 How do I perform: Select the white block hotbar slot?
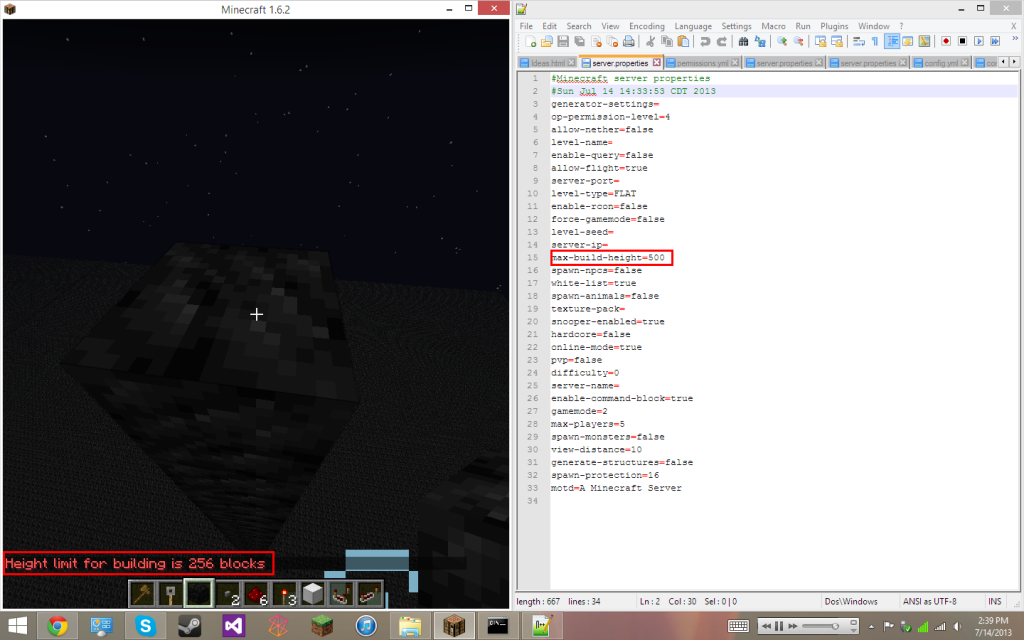[x=313, y=594]
